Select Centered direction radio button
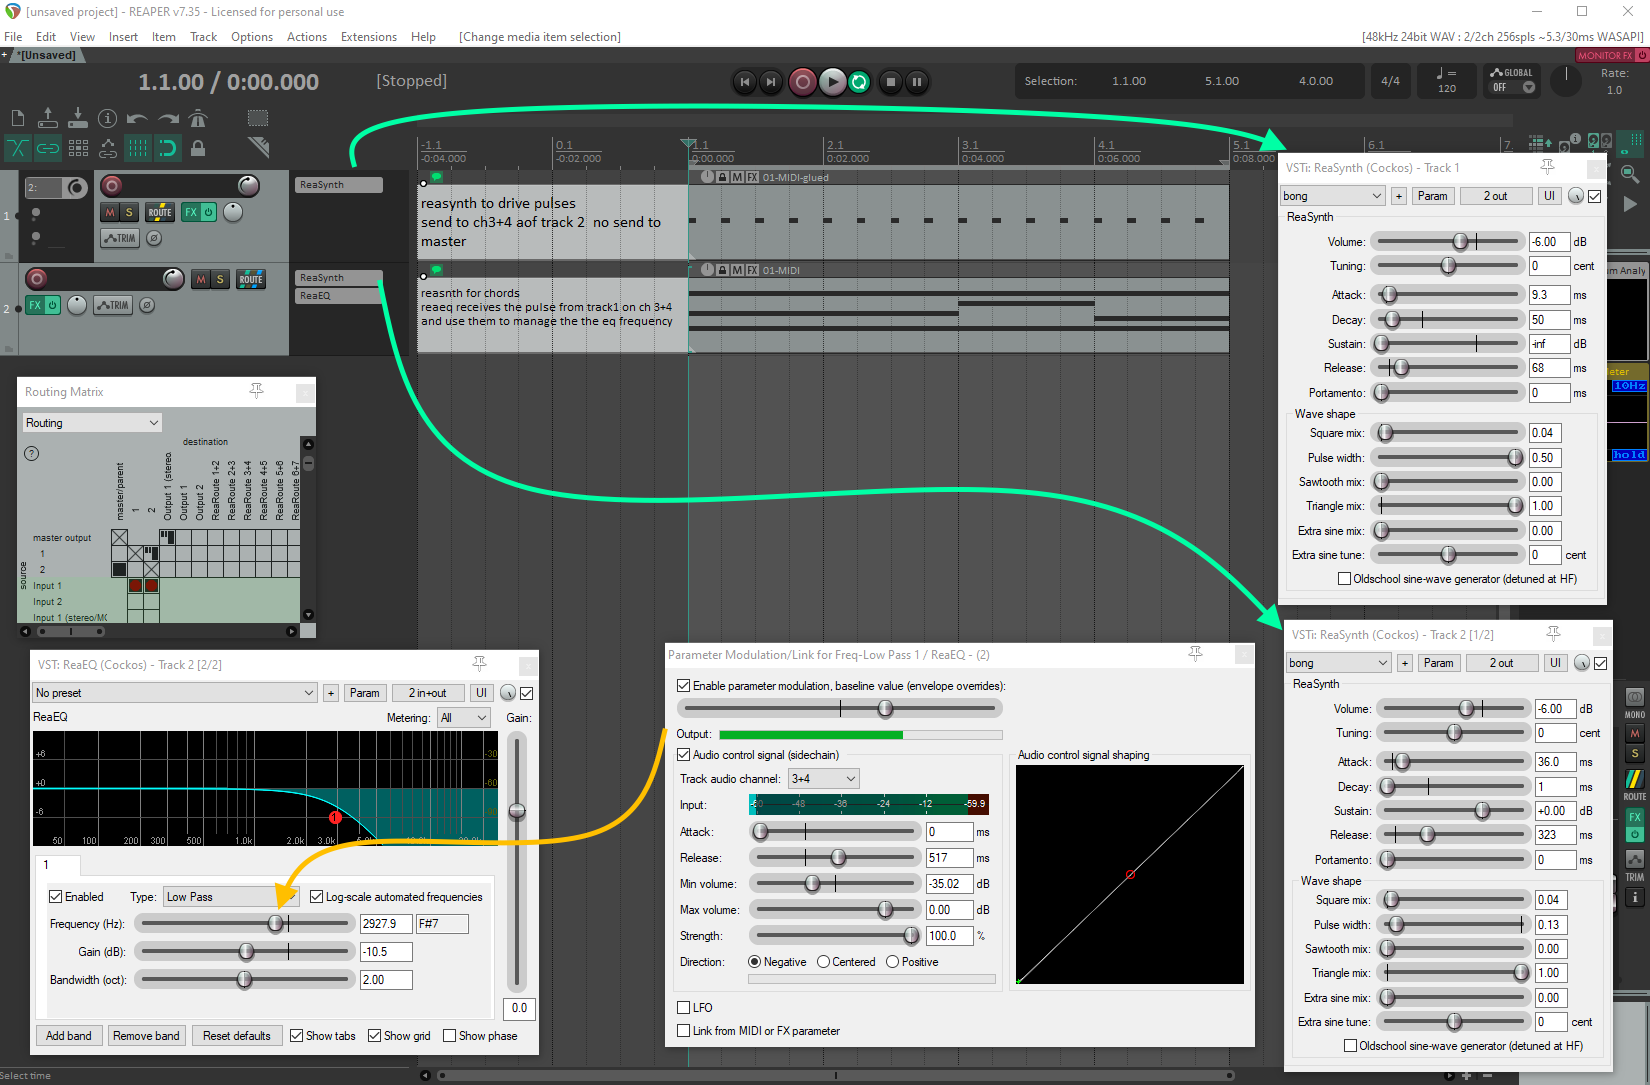1650x1085 pixels. (x=824, y=962)
